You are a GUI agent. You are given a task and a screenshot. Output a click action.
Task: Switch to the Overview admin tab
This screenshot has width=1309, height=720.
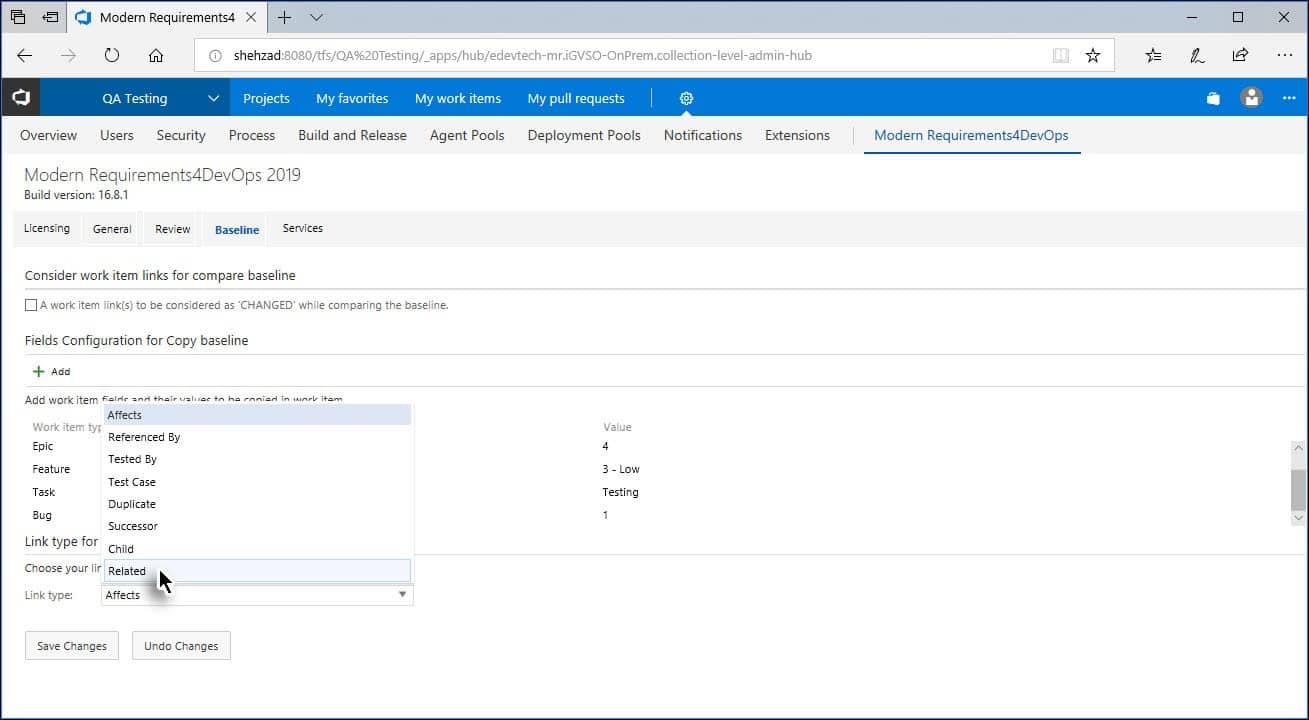(48, 135)
